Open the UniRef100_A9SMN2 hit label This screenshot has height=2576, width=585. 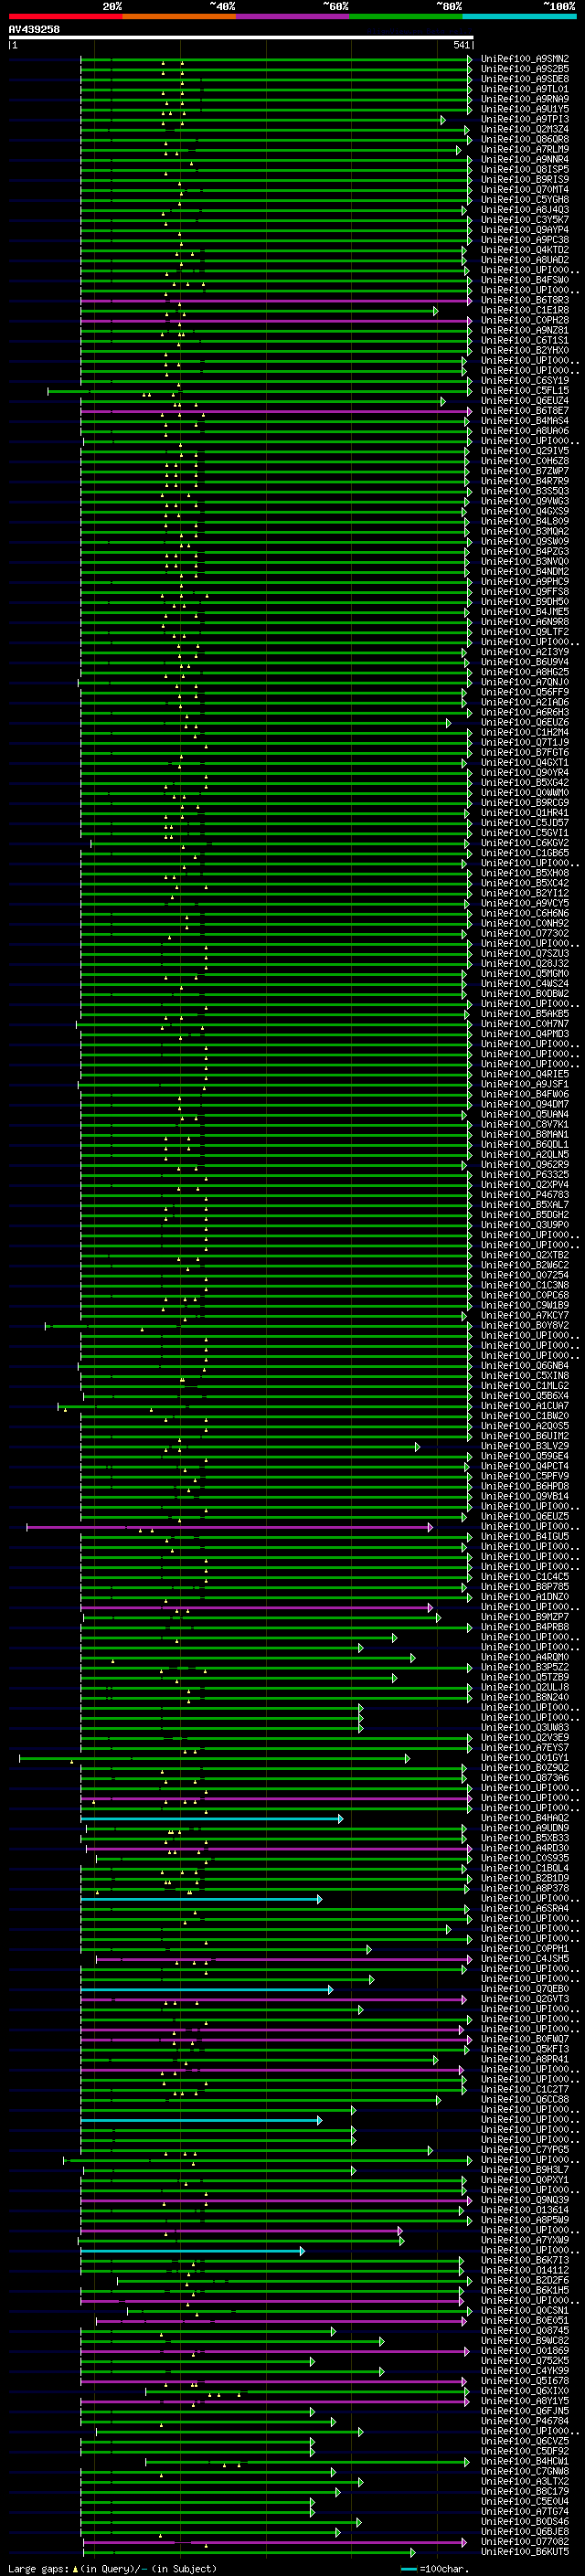pos(525,59)
